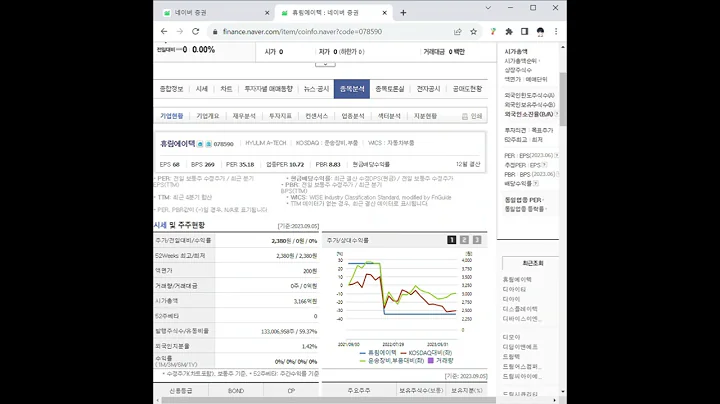Select the 기업현황 sub-tab
Screen dimensions: 720x404
[x=172, y=116]
